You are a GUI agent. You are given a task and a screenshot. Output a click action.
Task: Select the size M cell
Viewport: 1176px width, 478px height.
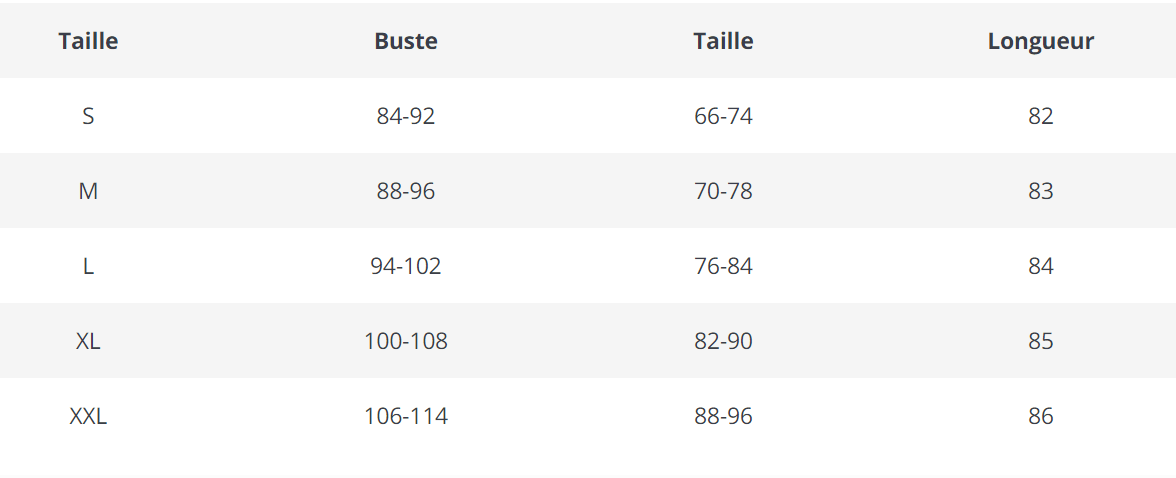pyautogui.click(x=88, y=191)
